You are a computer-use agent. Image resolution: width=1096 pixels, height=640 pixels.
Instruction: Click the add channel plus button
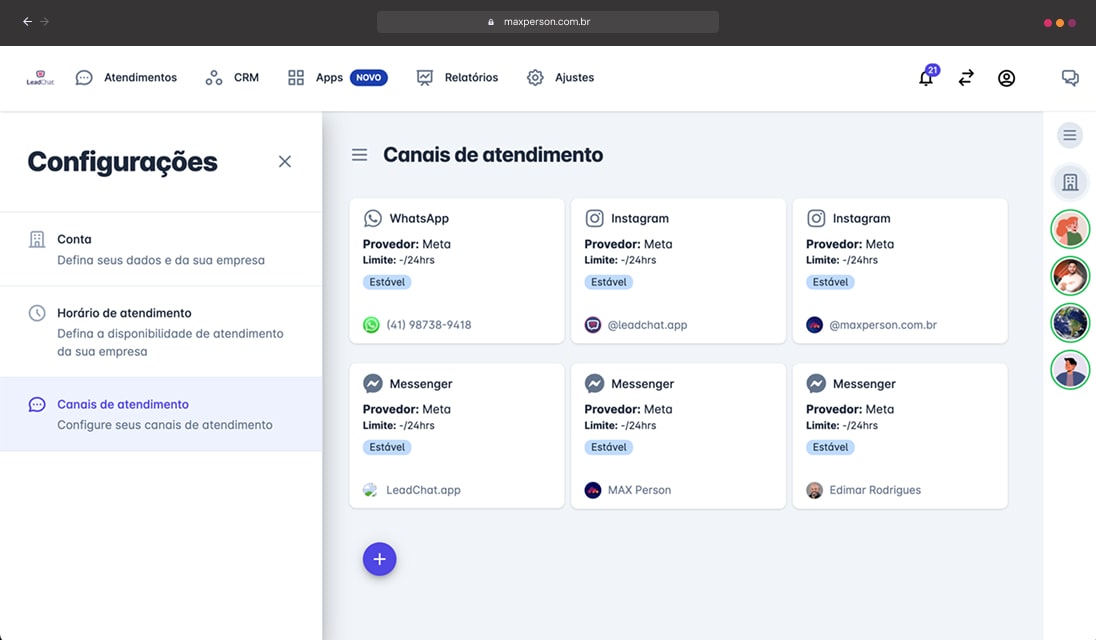pos(379,559)
